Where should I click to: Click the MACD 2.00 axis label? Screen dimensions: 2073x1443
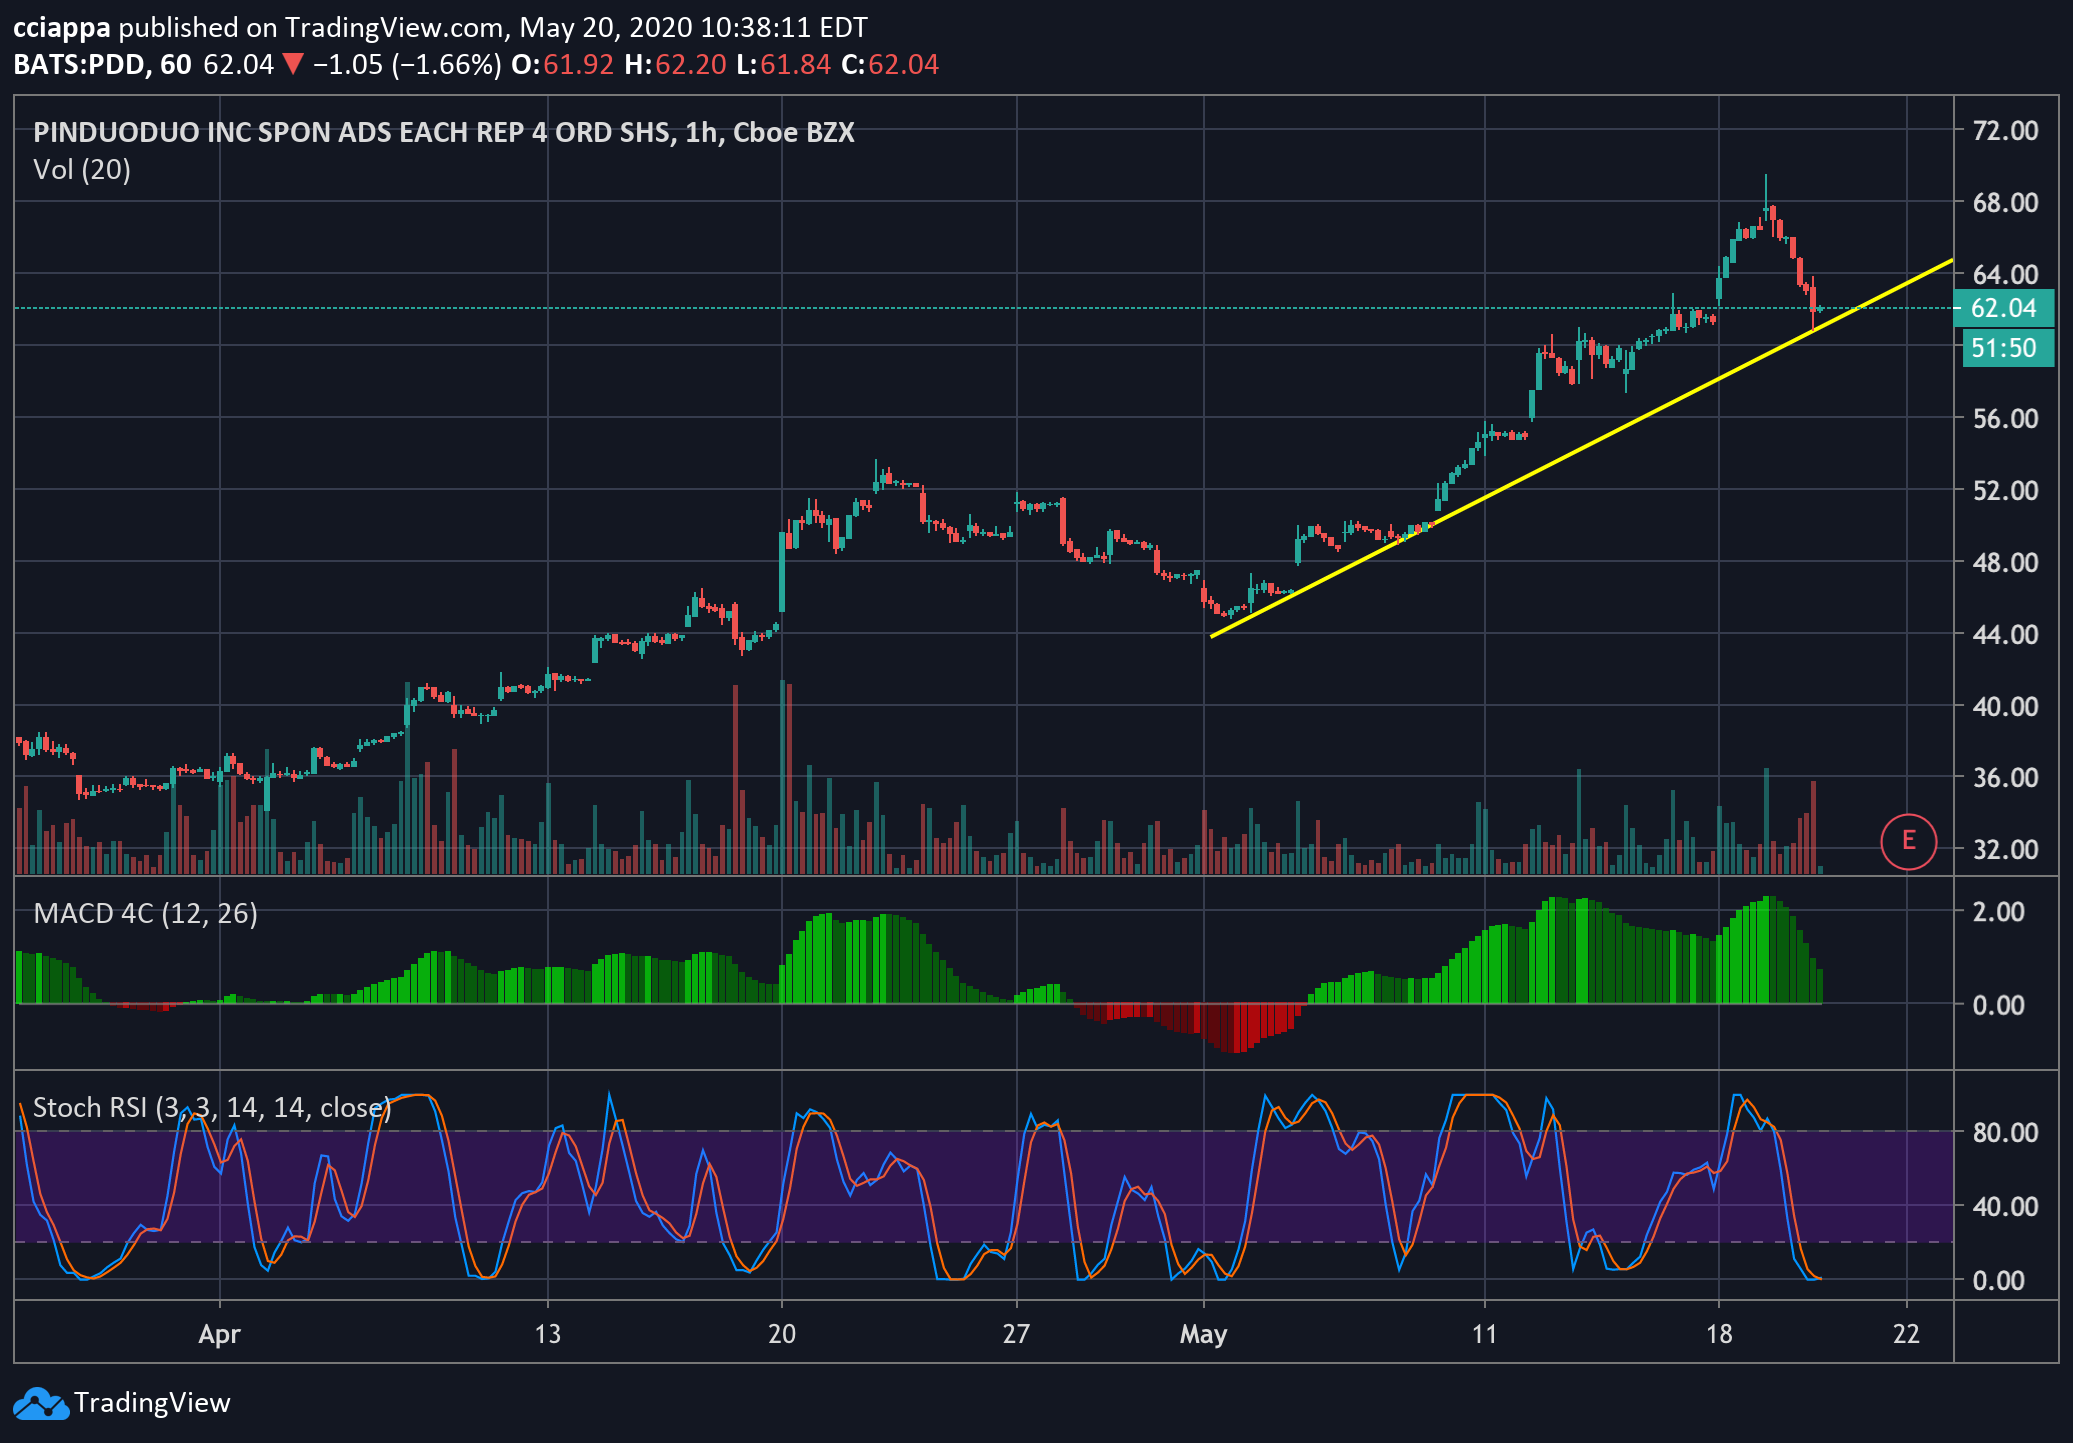click(x=1998, y=912)
